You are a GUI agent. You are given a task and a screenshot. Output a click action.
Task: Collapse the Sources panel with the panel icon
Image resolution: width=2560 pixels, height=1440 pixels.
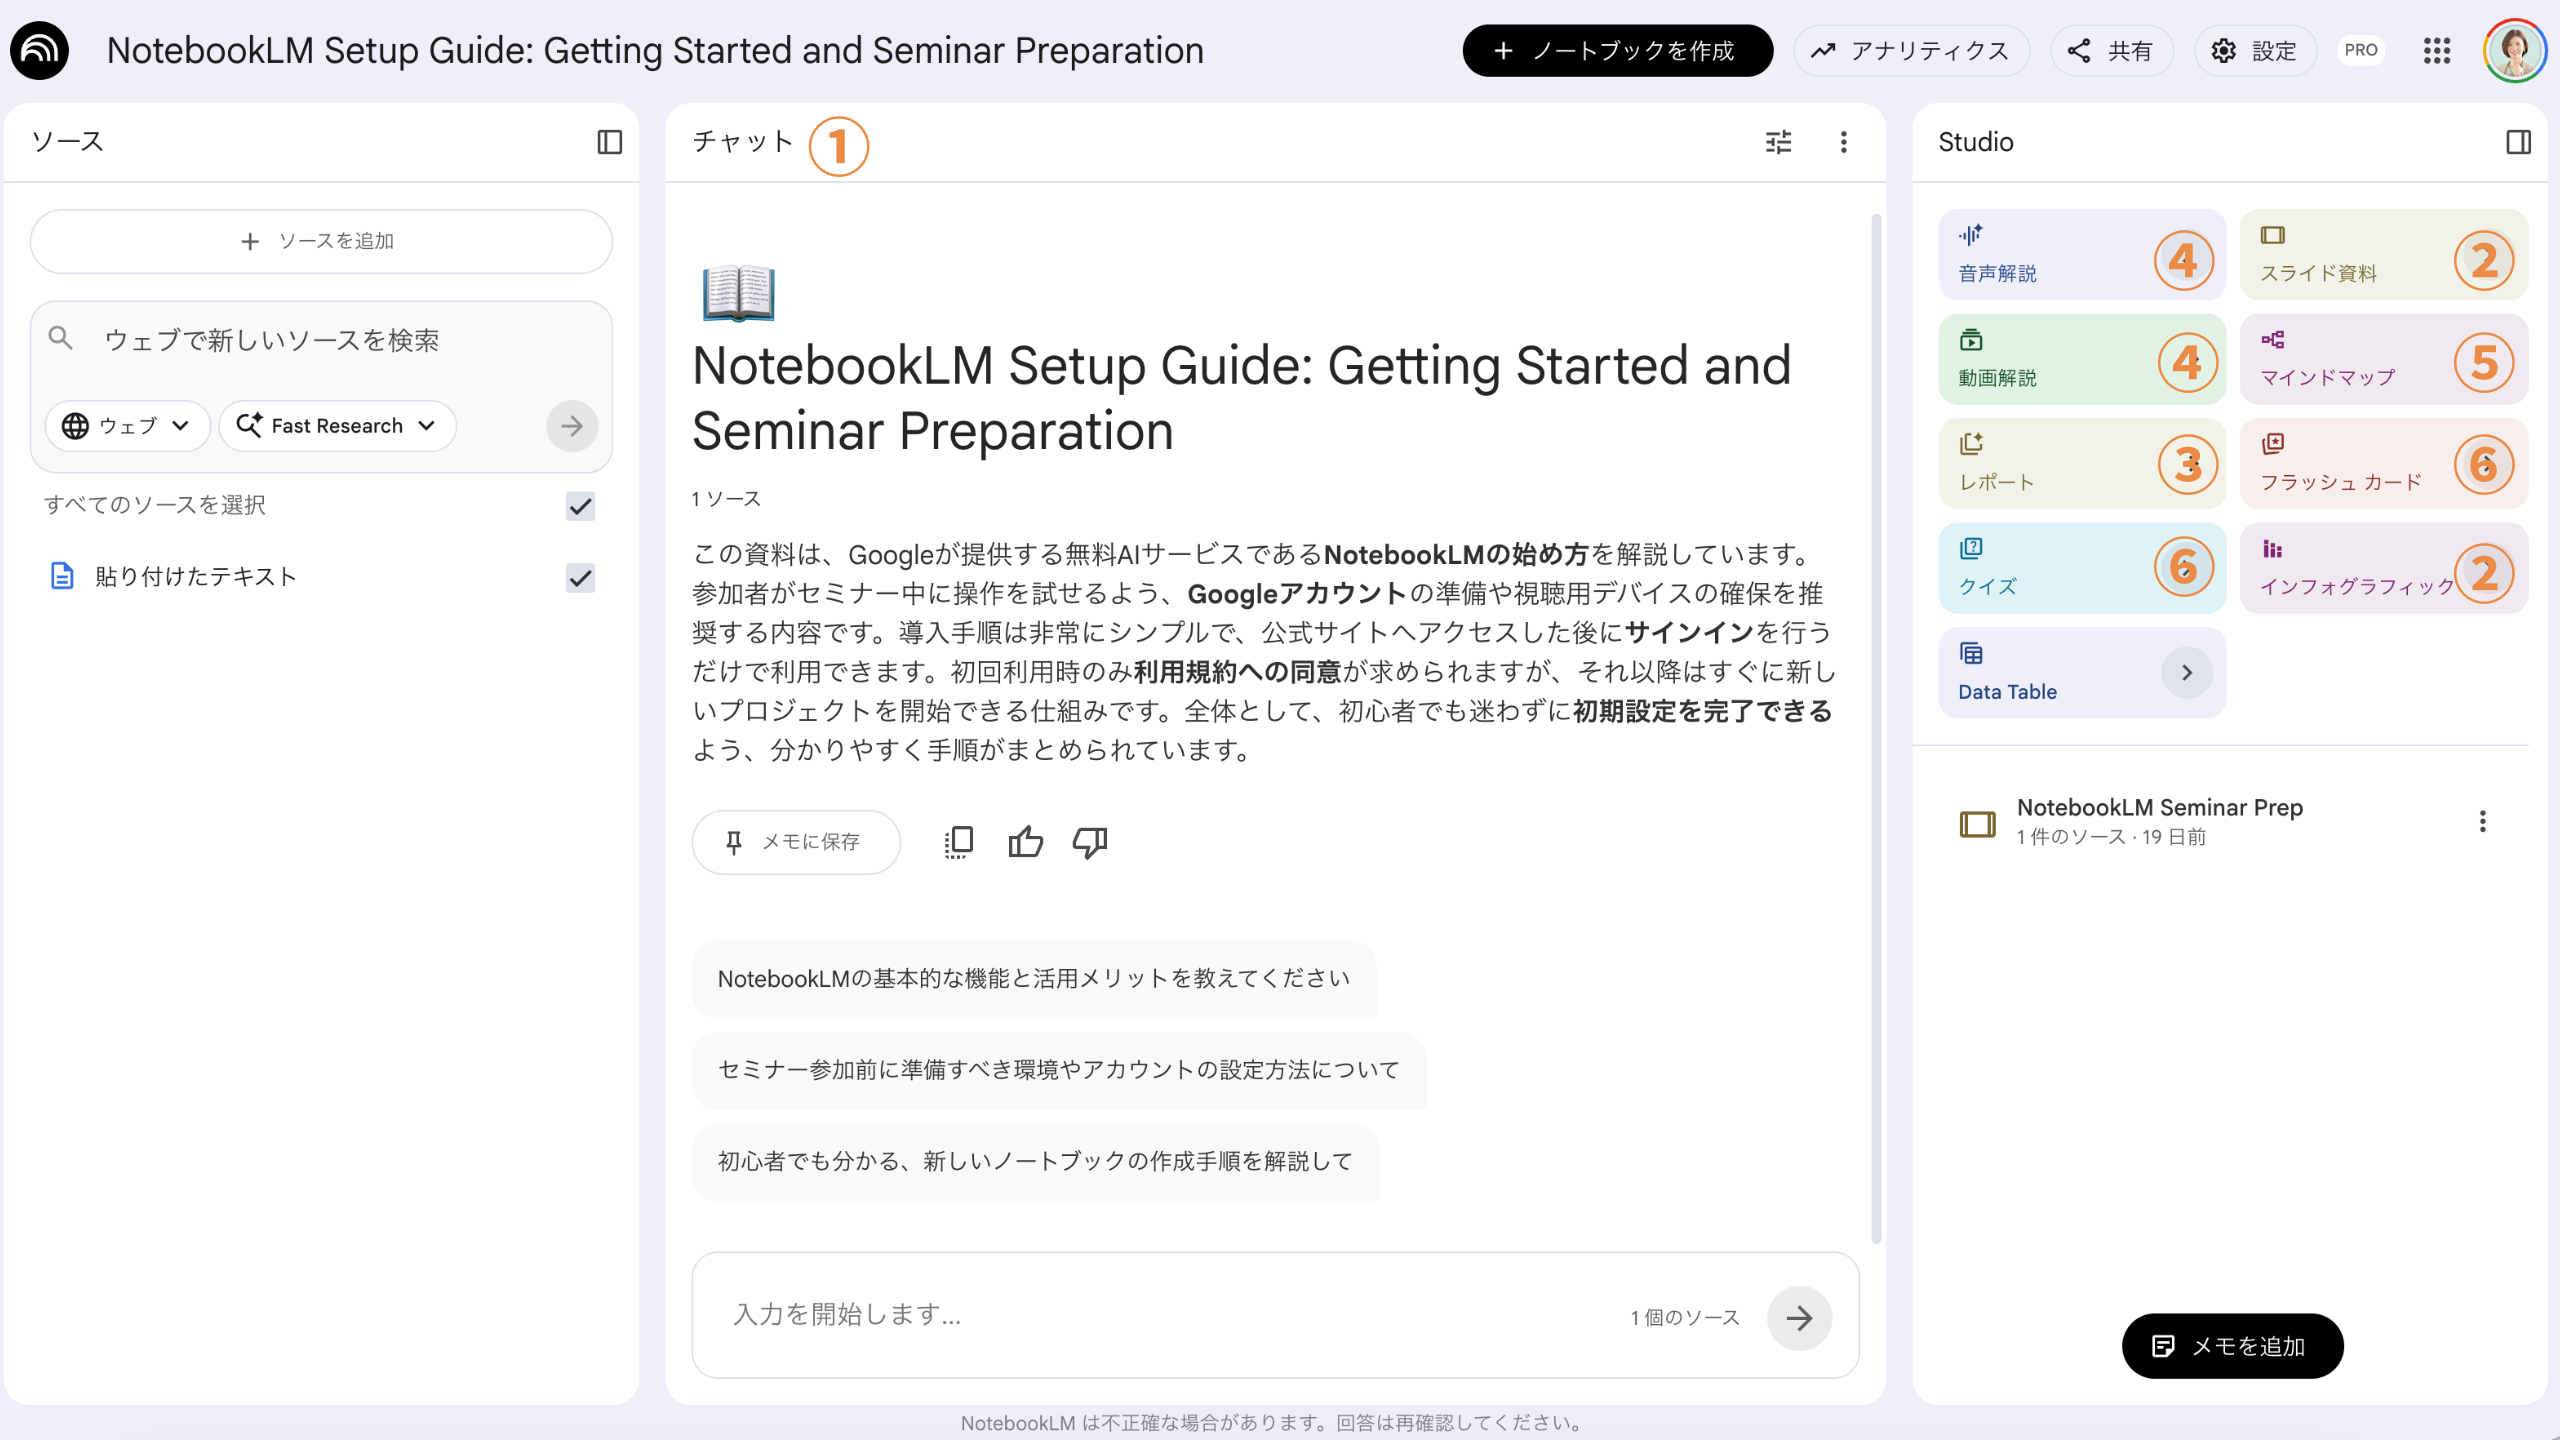(x=609, y=142)
